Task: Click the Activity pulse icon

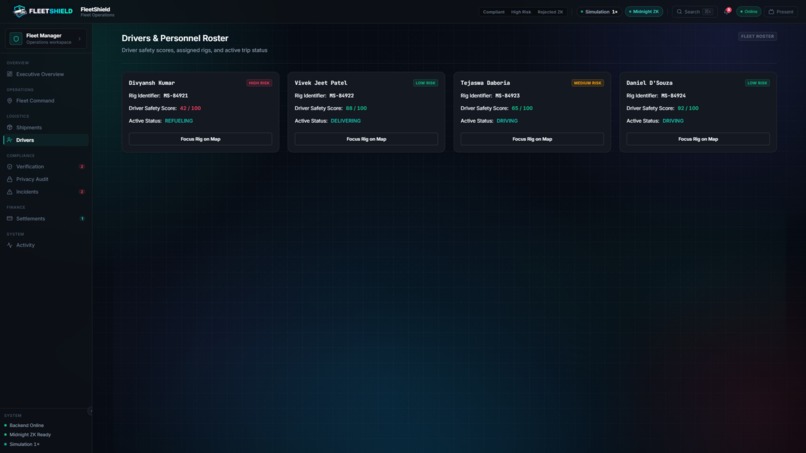Action: (9, 245)
